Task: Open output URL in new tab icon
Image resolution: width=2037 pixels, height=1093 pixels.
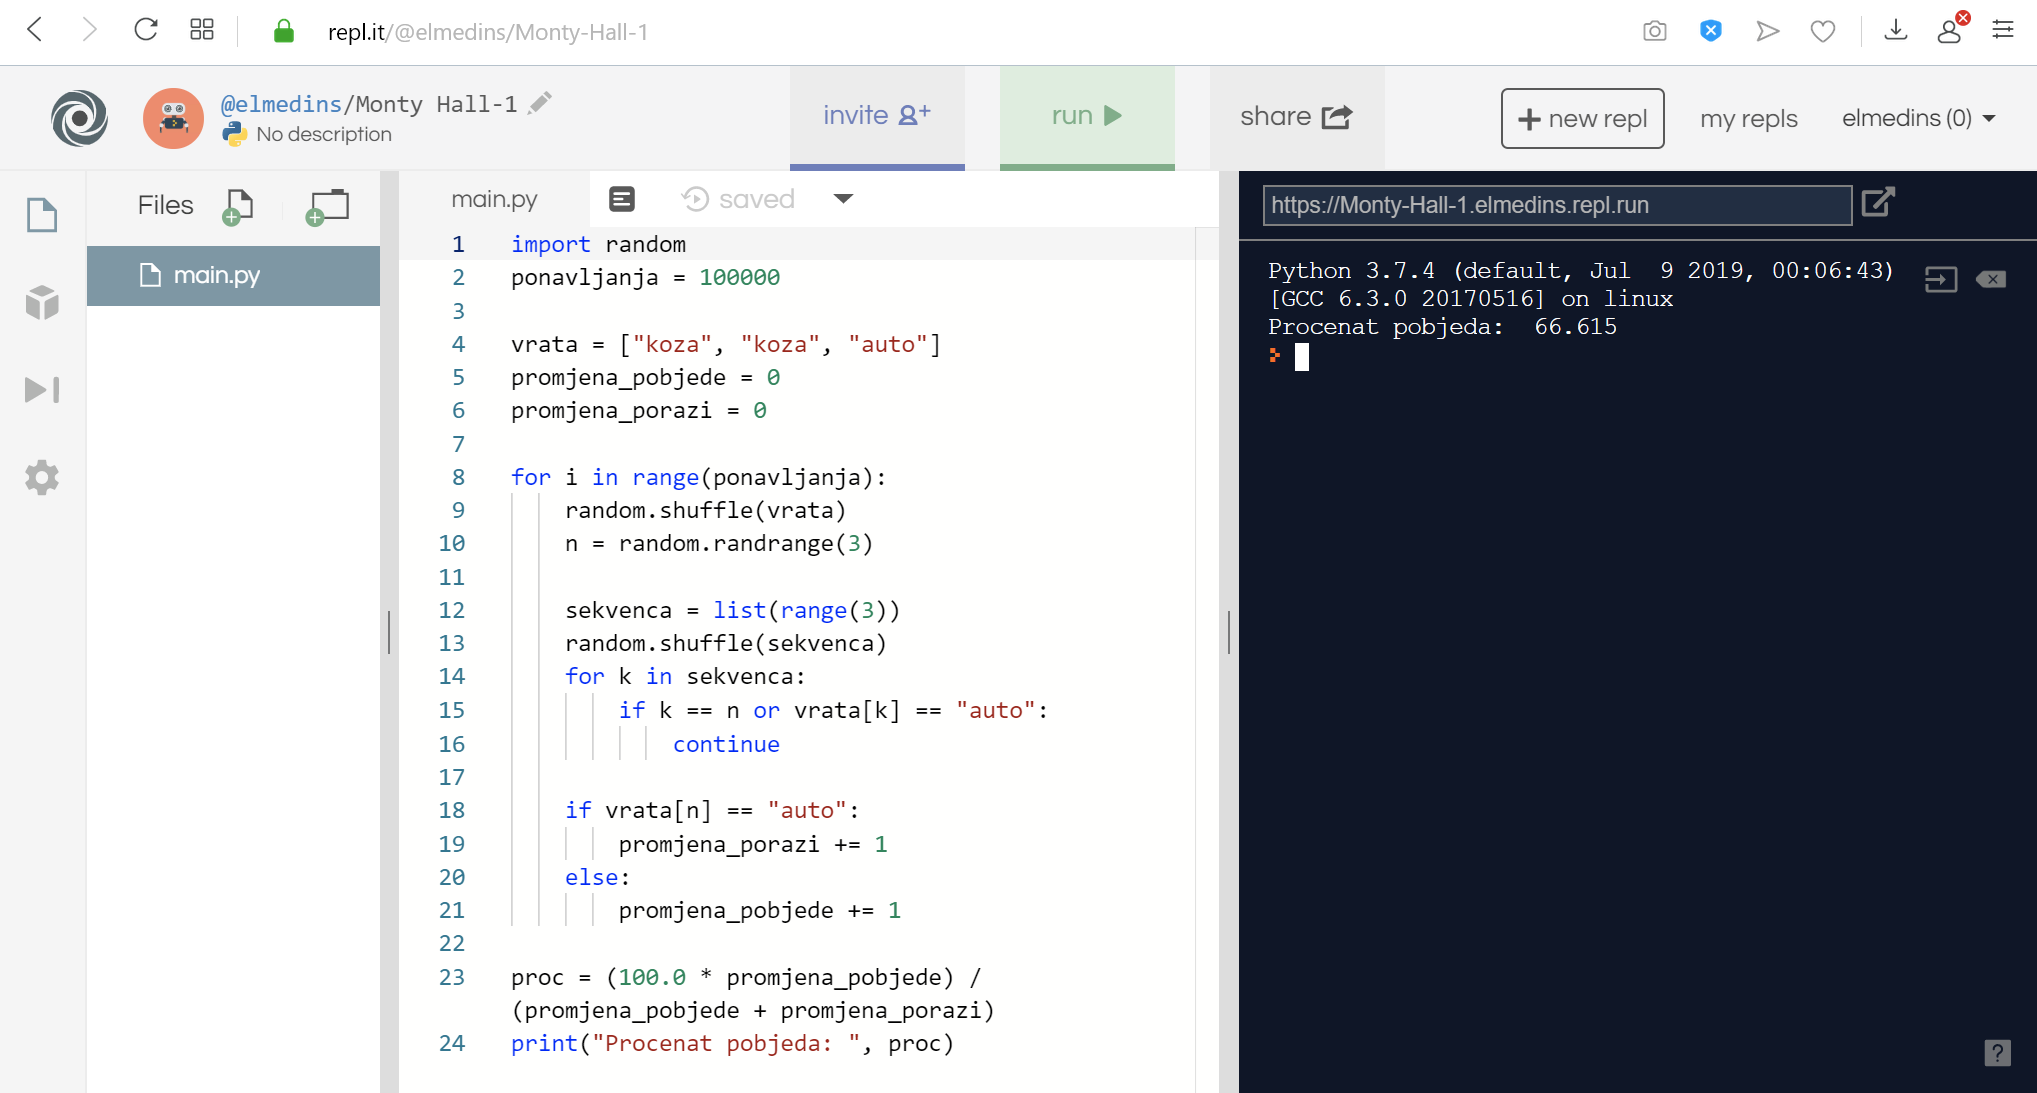Action: (x=1878, y=203)
